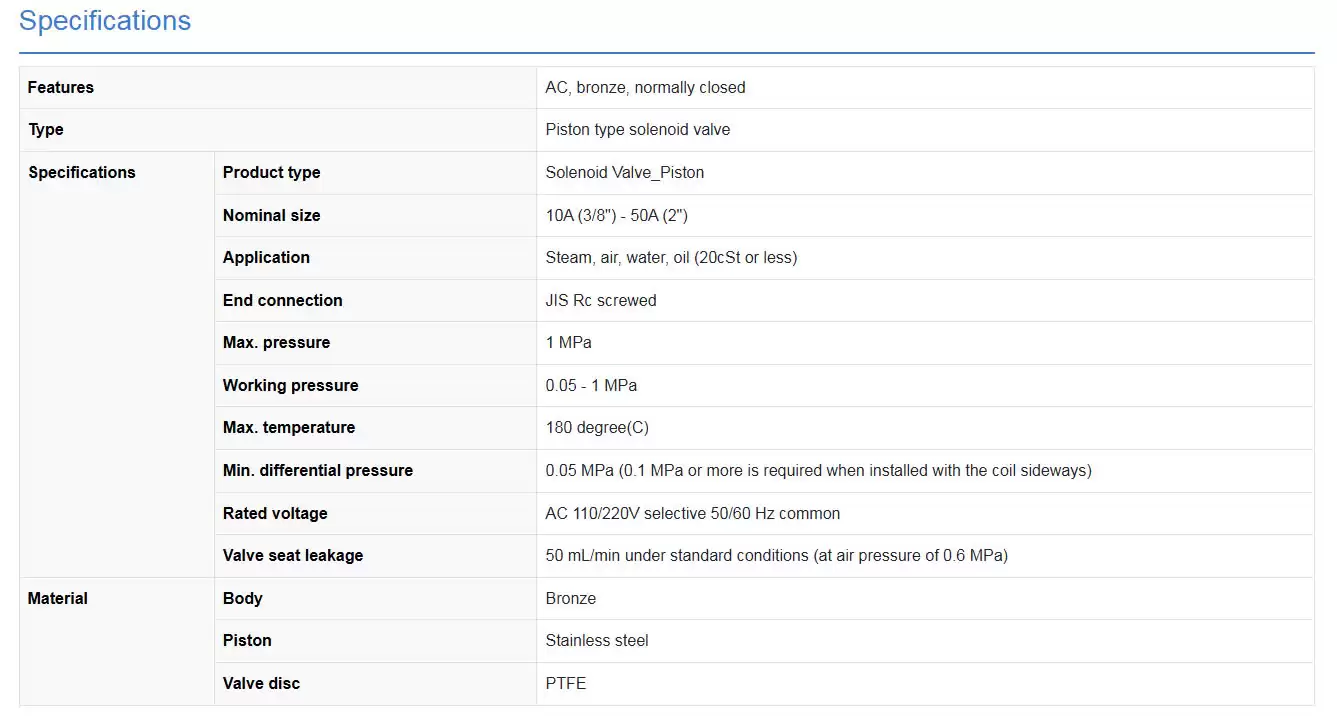Click the '10A (3/8") - 50A (2")' value
The width and height of the screenshot is (1337, 723).
[616, 215]
